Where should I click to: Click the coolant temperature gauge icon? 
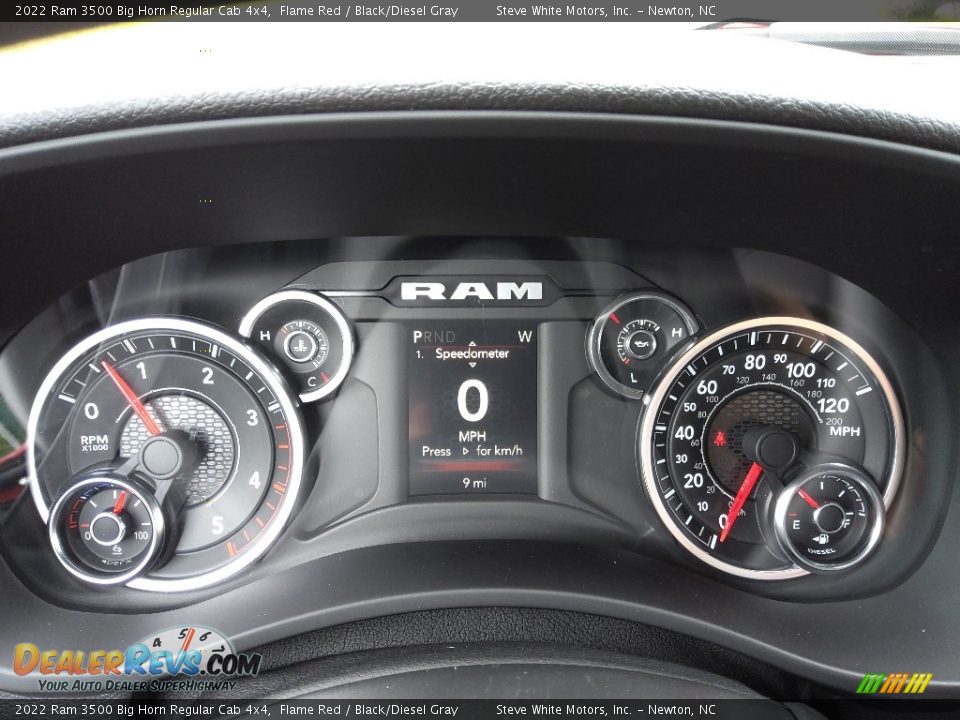click(x=299, y=347)
